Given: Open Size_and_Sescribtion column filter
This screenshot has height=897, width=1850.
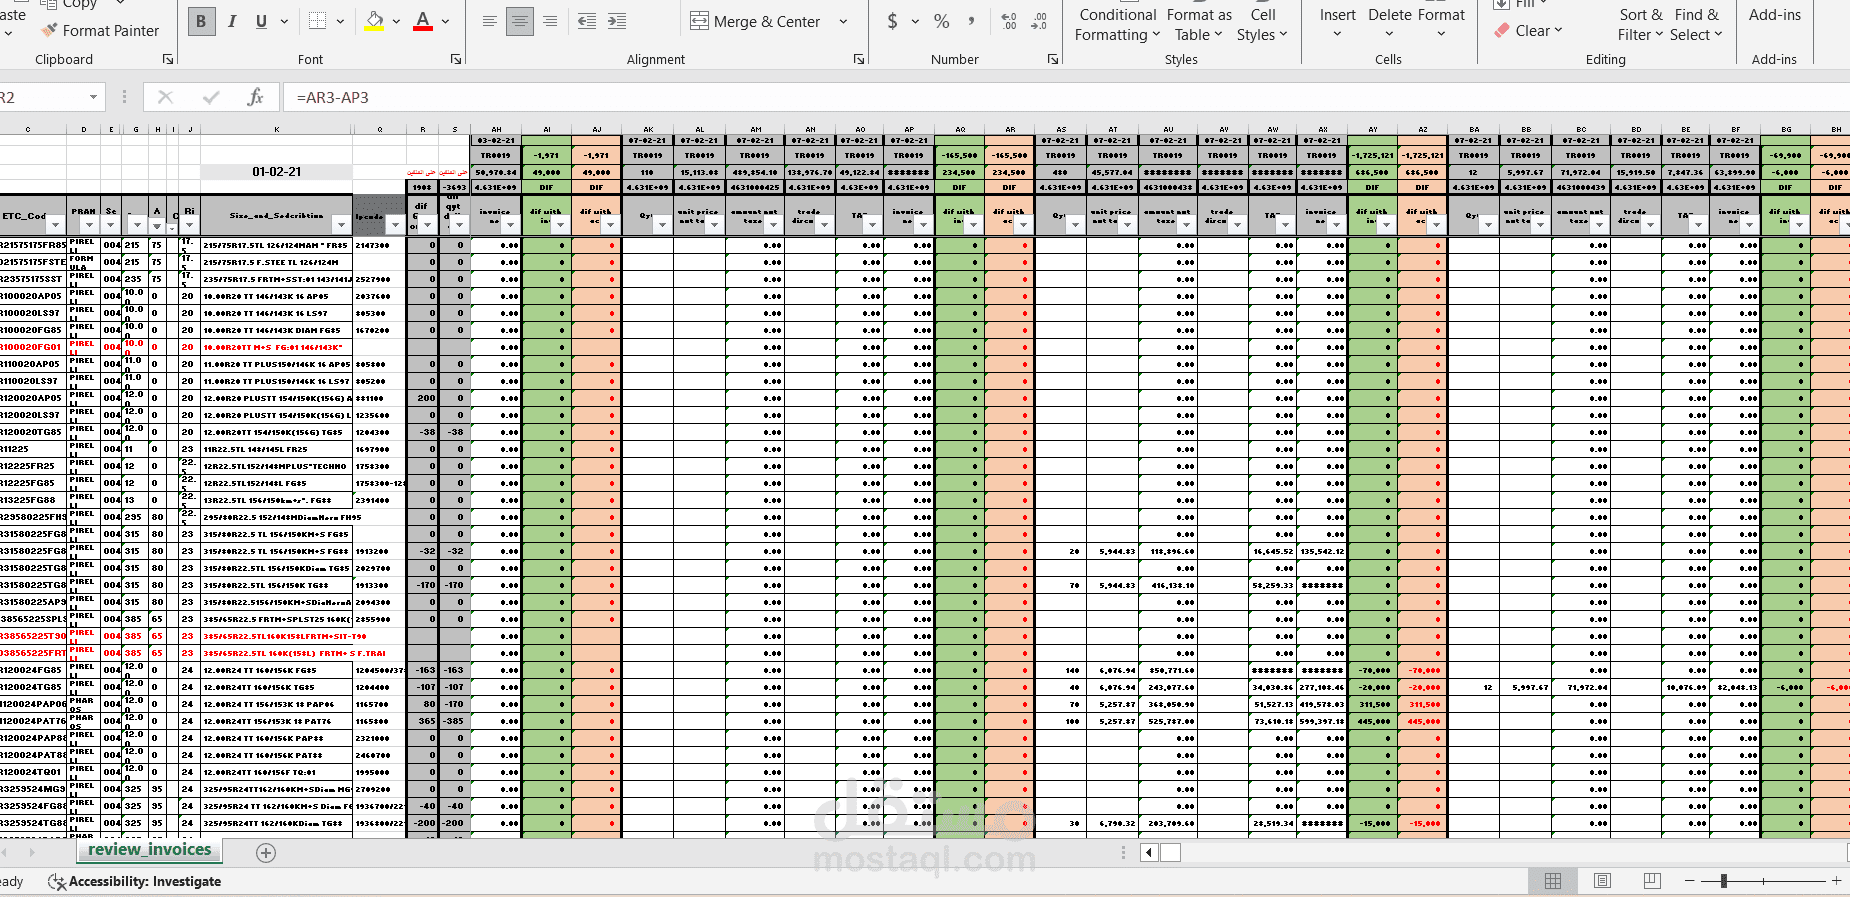Looking at the screenshot, I should pyautogui.click(x=341, y=225).
